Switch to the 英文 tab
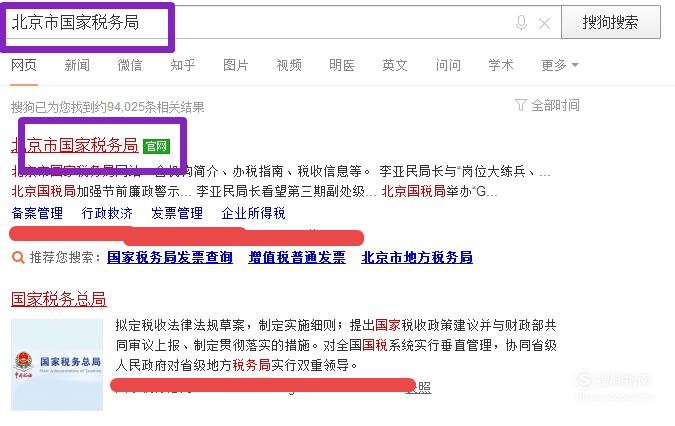675x426 pixels. [x=395, y=65]
